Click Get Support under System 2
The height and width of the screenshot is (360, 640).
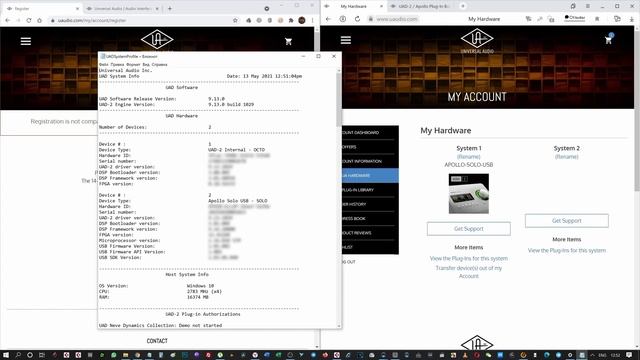pyautogui.click(x=567, y=220)
